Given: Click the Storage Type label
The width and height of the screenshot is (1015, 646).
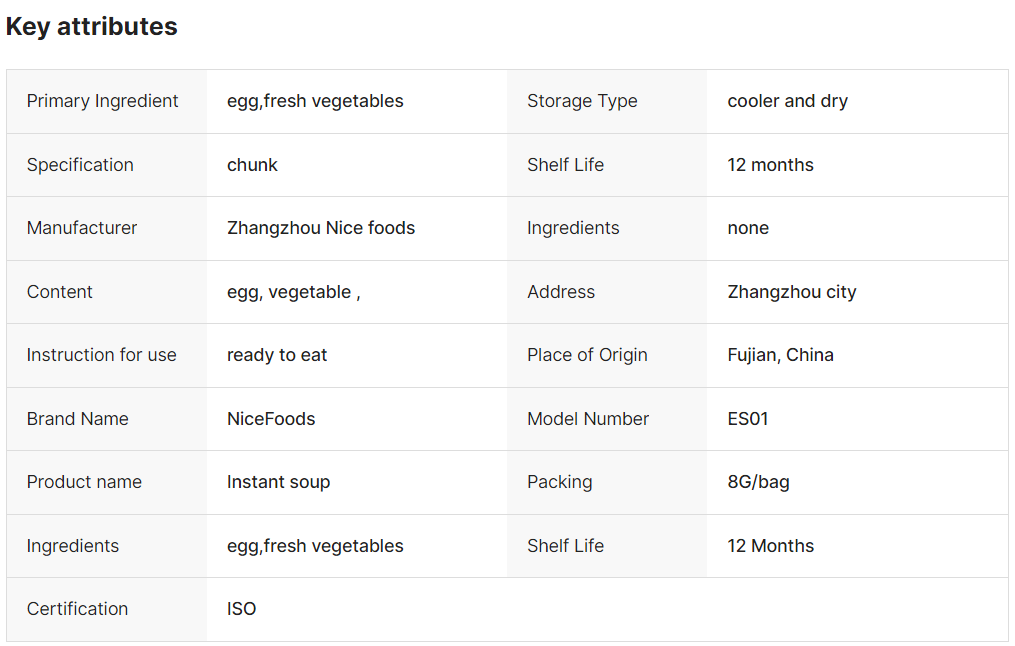Looking at the screenshot, I should (x=582, y=101).
